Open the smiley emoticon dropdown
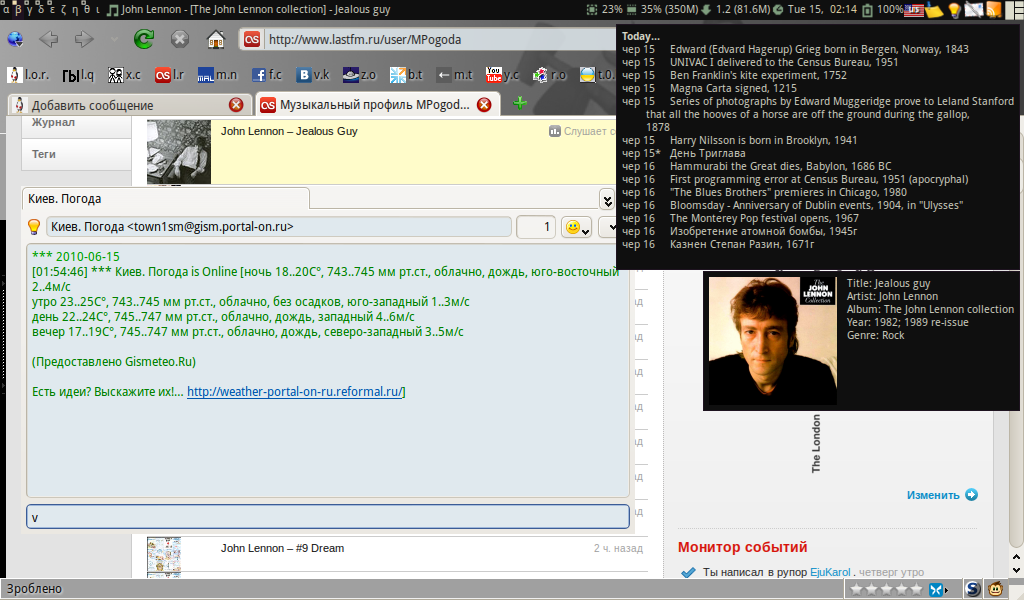 point(576,227)
